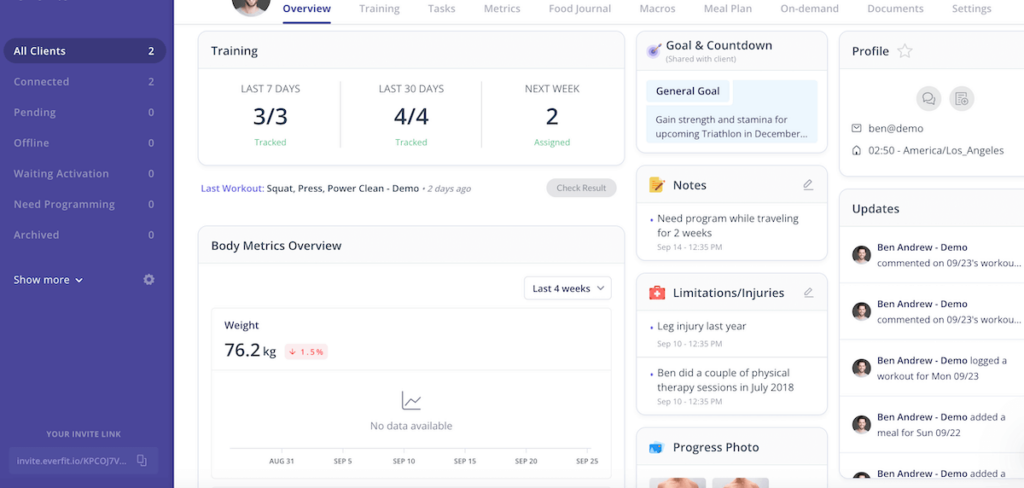
Task: Open the Food Journal tab
Action: tap(579, 9)
